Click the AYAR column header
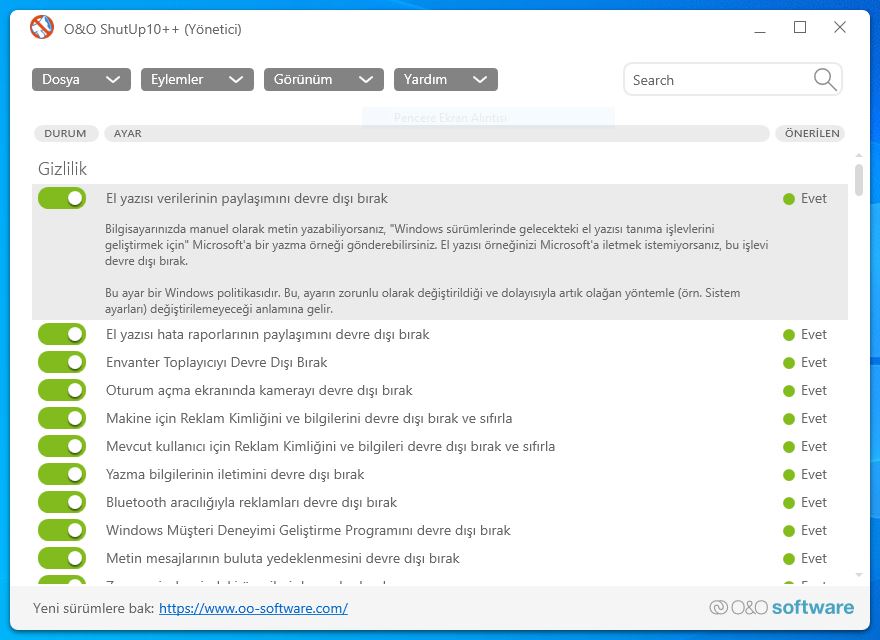 pyautogui.click(x=437, y=134)
